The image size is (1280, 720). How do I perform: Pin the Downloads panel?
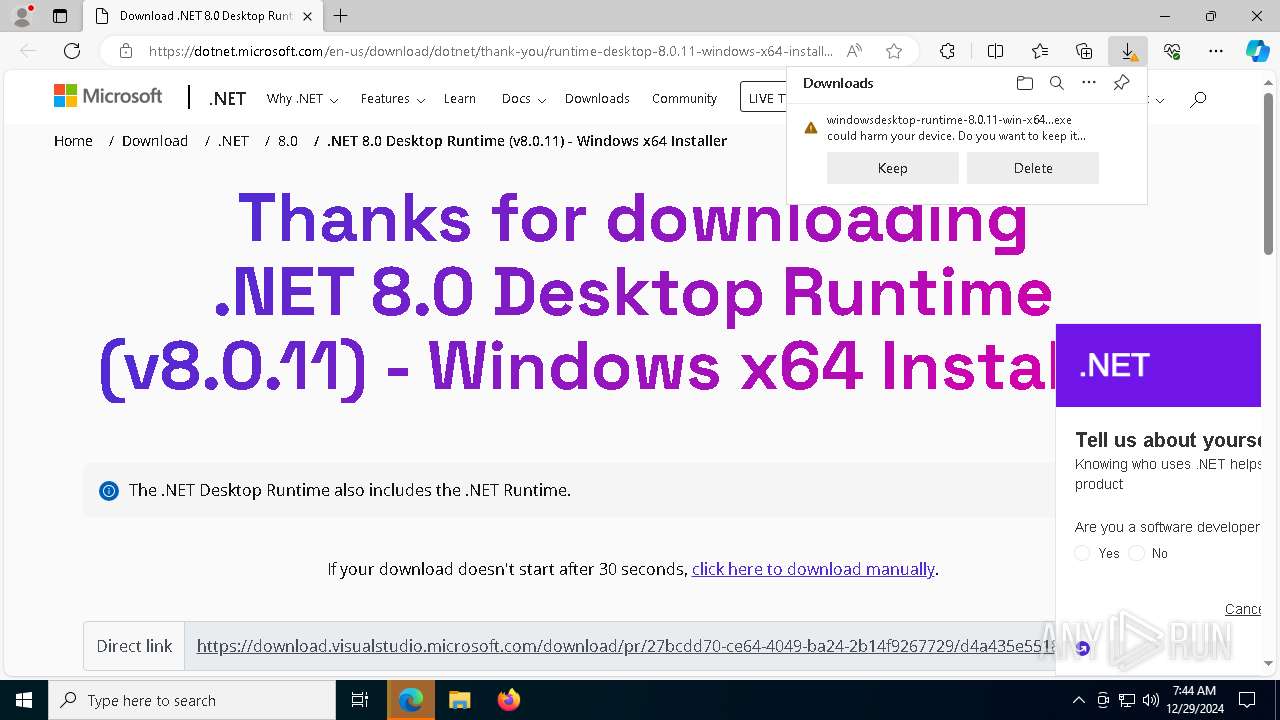[1121, 83]
